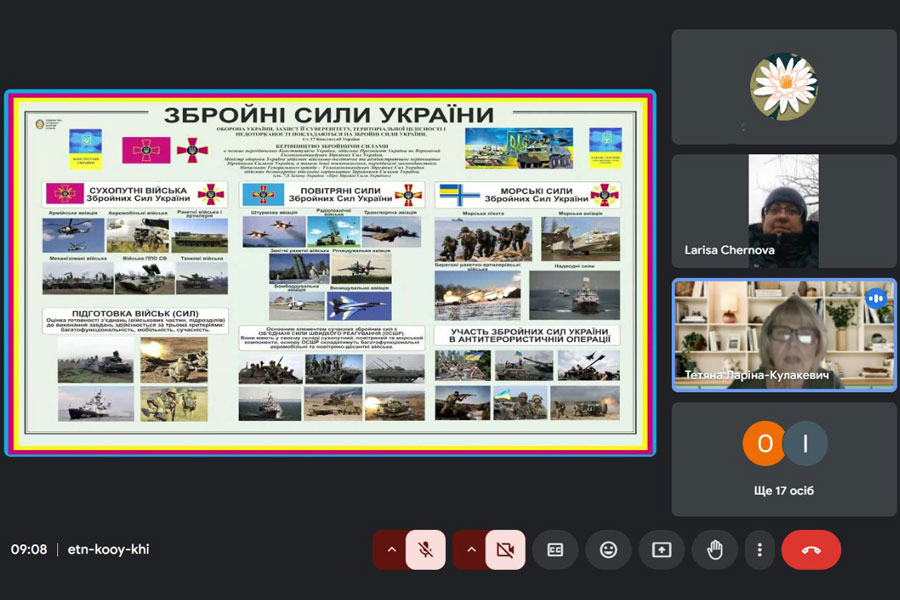Click the gray I participant avatar
This screenshot has width=900, height=600.
pyautogui.click(x=805, y=443)
